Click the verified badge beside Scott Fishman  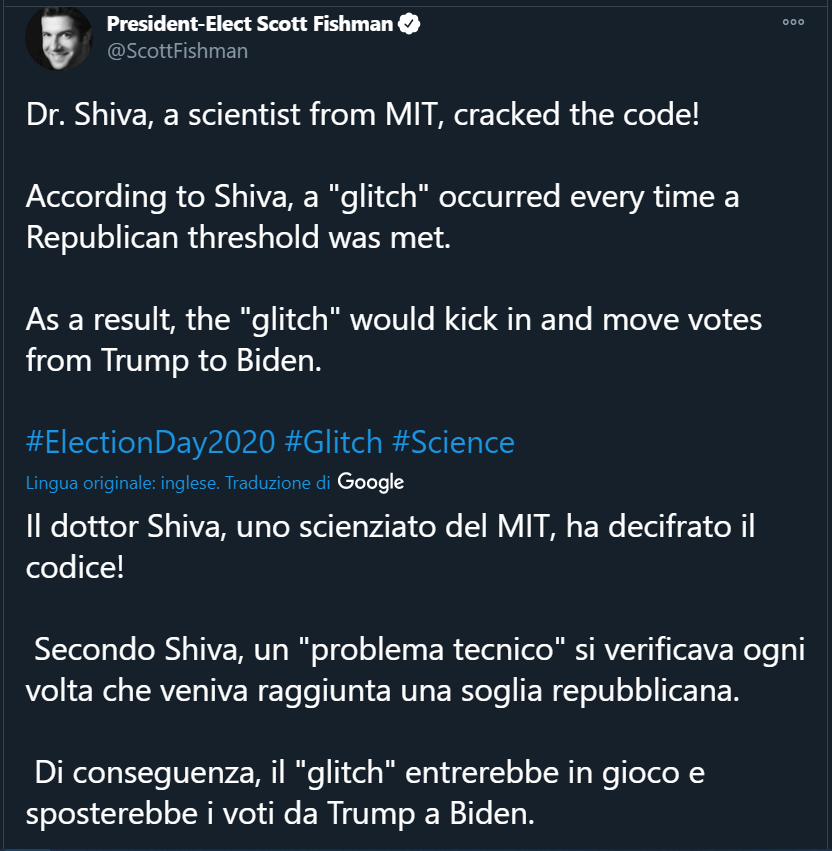pyautogui.click(x=409, y=25)
